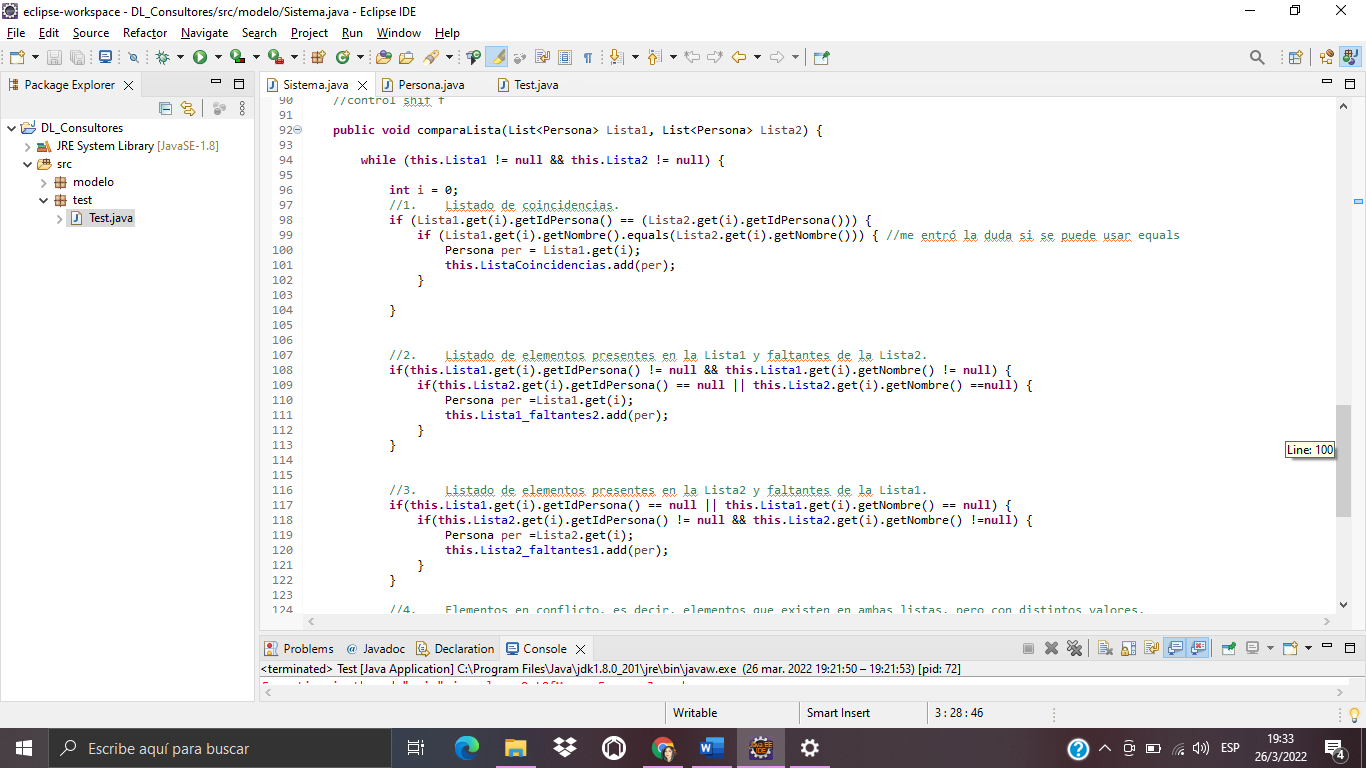Run the program with green play icon
1366x768 pixels.
pos(200,57)
